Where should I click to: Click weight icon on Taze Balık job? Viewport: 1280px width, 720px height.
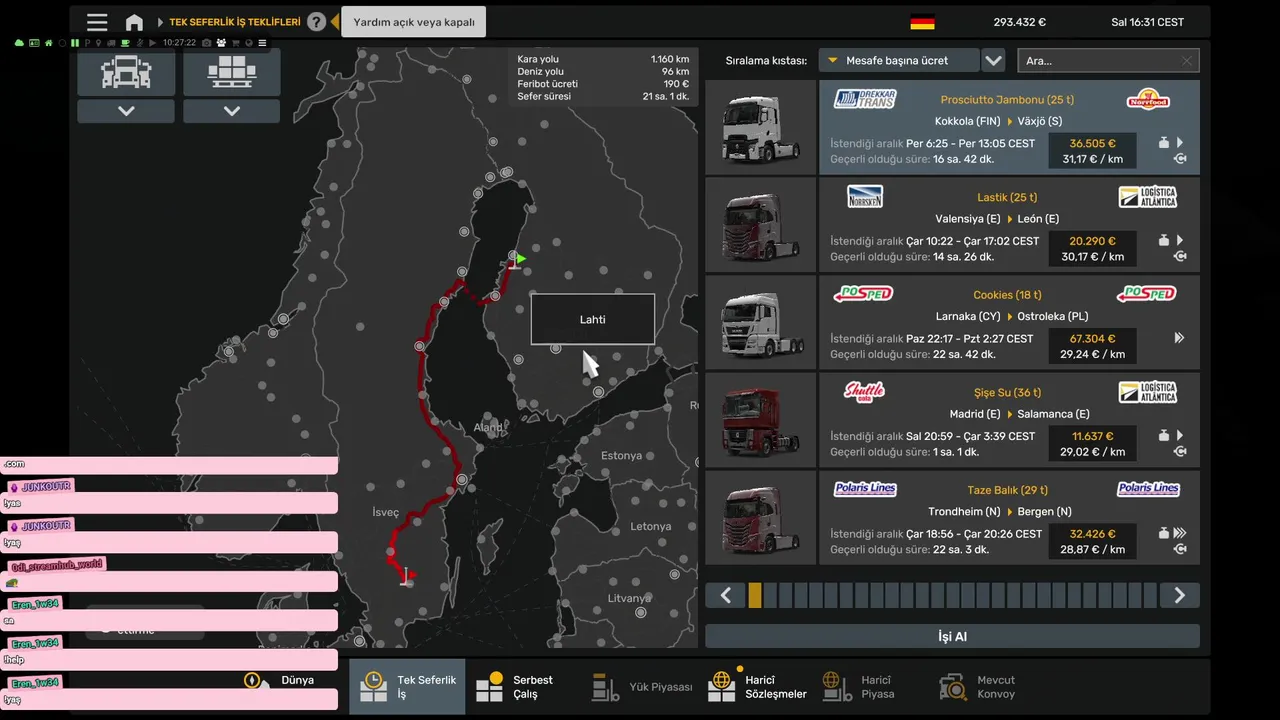[x=1164, y=533]
